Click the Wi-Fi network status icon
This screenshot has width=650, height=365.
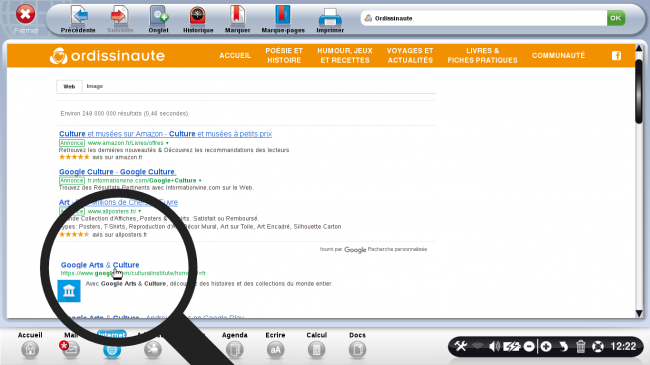point(478,346)
